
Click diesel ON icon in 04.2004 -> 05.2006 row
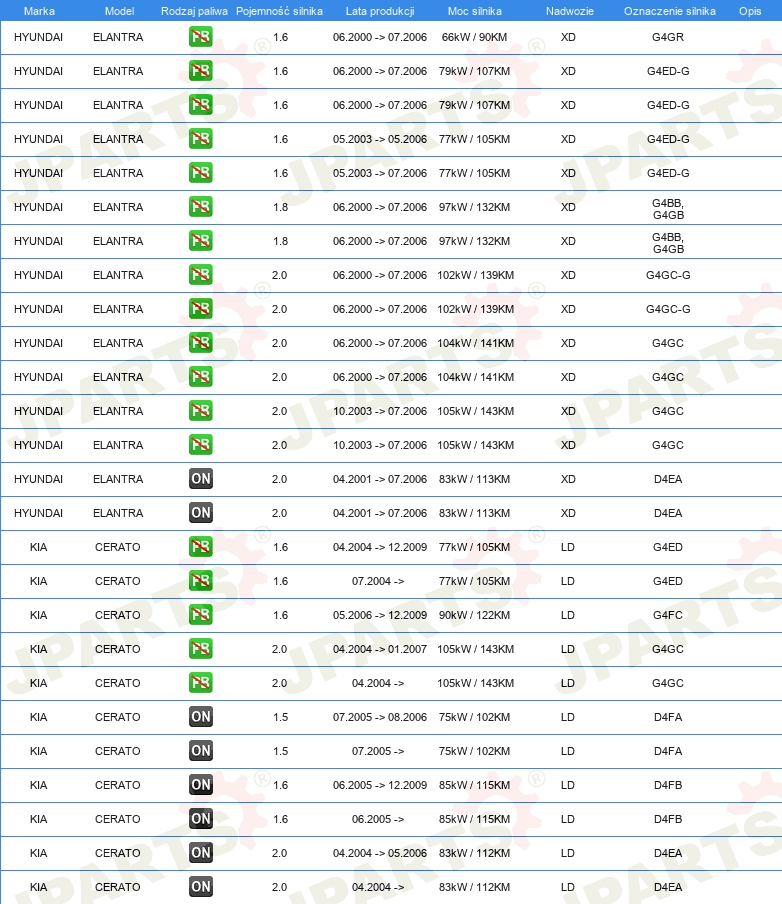pos(201,853)
